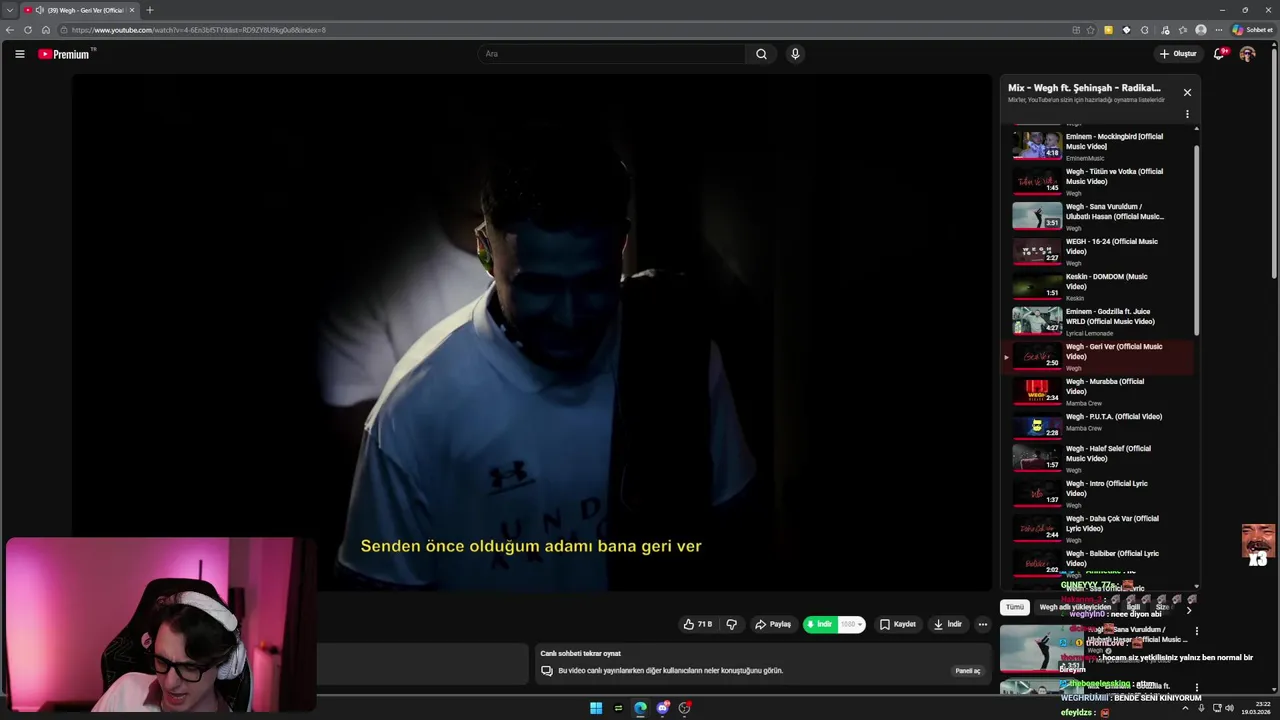Viewport: 1280px width, 720px height.
Task: Select Wegh - P.U.T.A. playlist entry
Action: tap(1097, 426)
